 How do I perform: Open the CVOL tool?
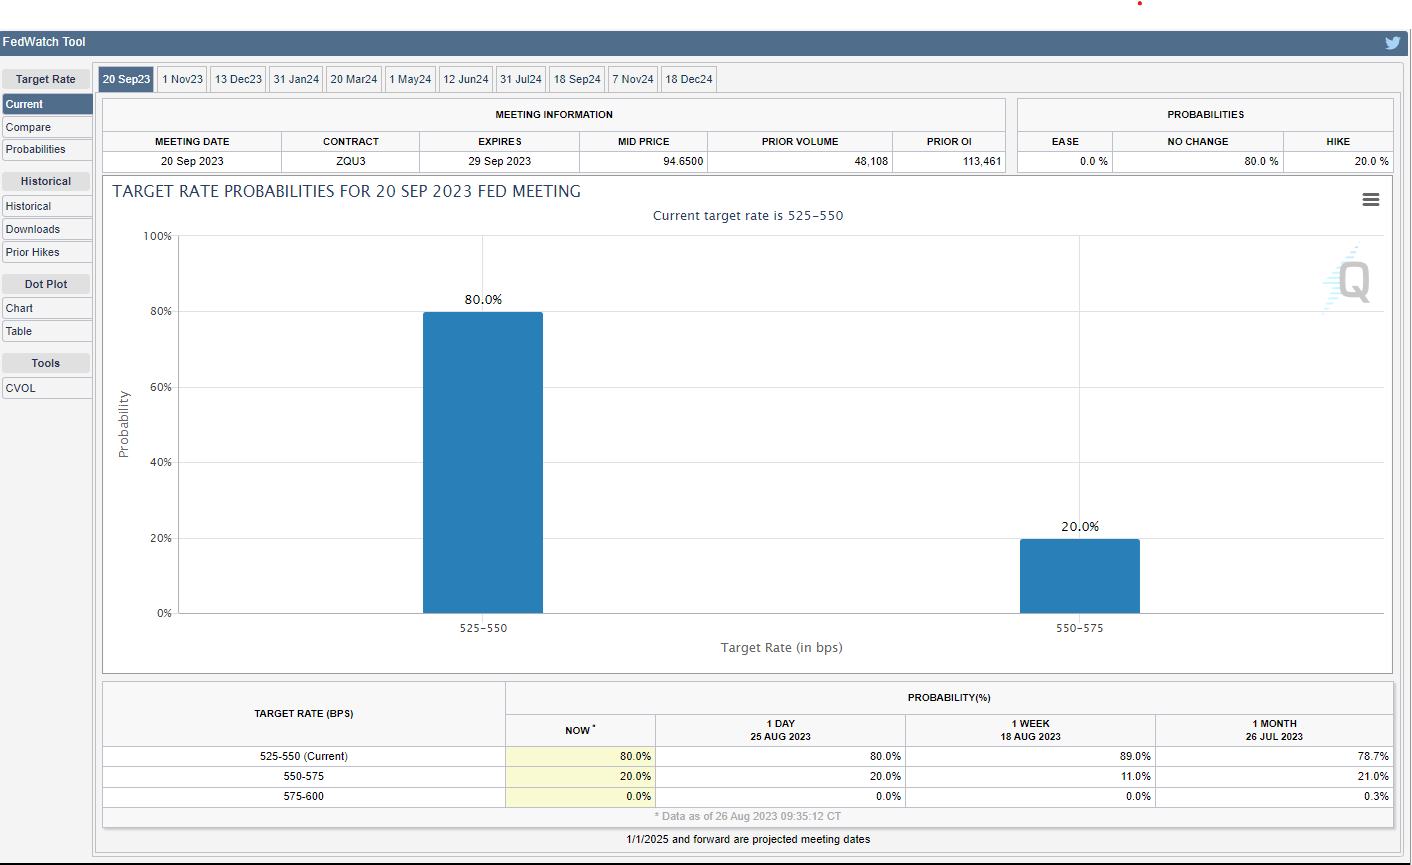(x=46, y=388)
